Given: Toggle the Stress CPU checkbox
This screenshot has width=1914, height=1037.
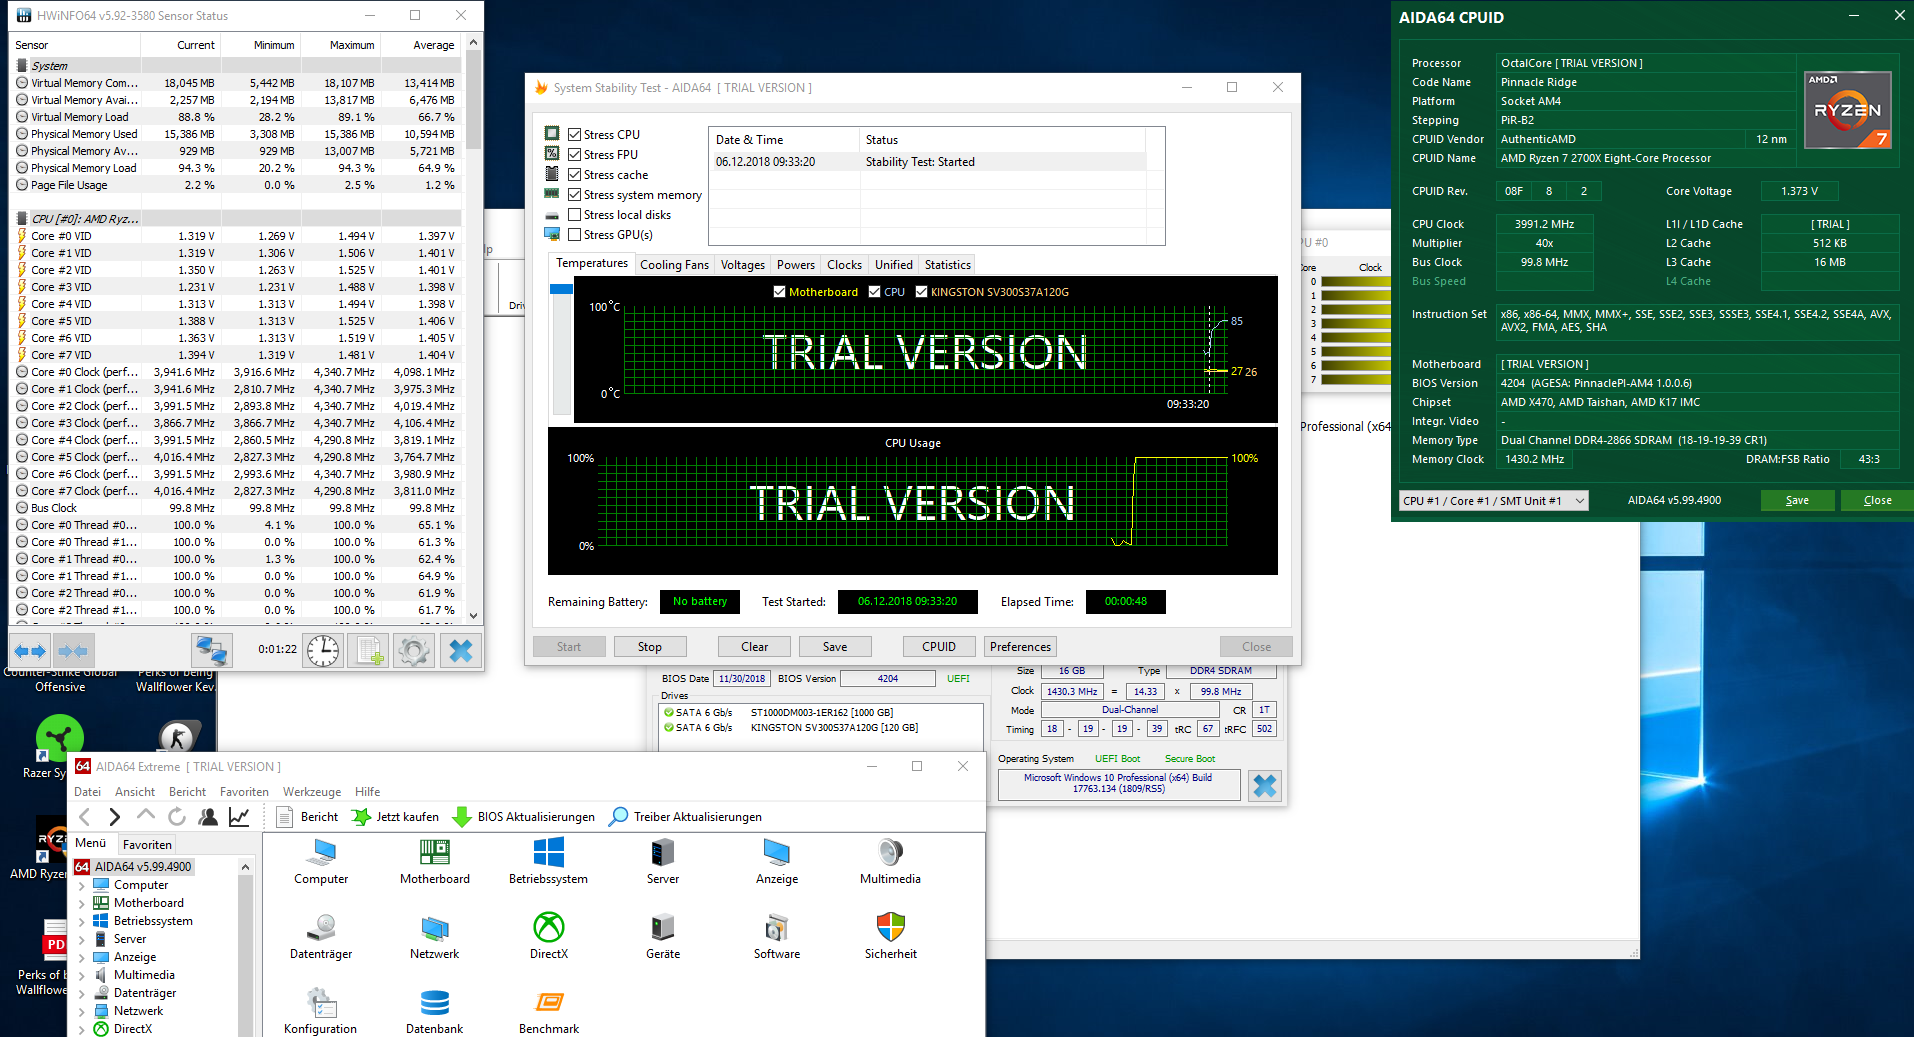Looking at the screenshot, I should (x=575, y=135).
